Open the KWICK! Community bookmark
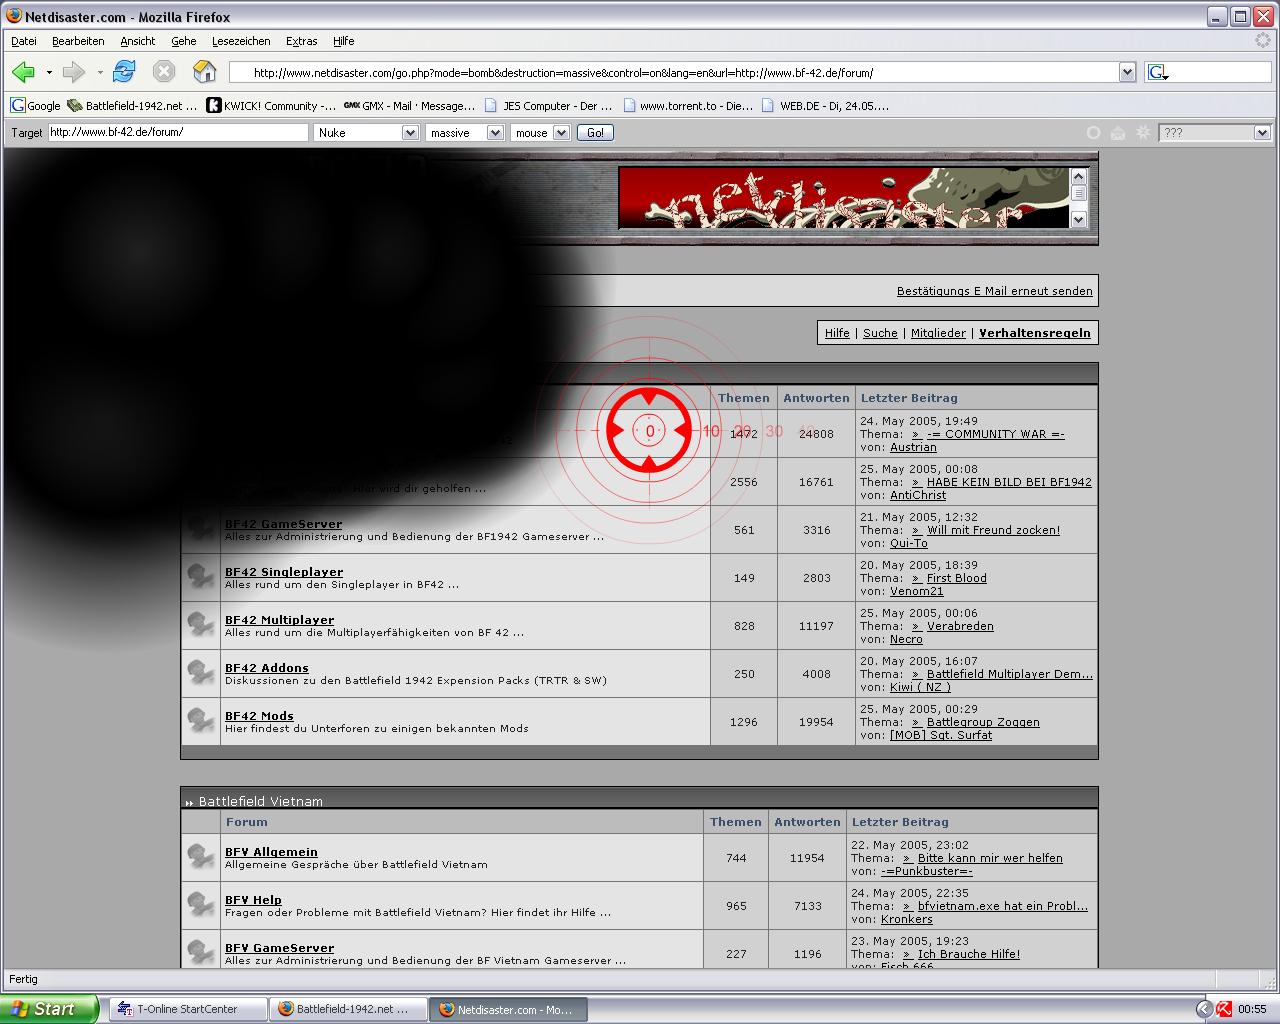Screen dimensions: 1280x1024 pos(270,105)
